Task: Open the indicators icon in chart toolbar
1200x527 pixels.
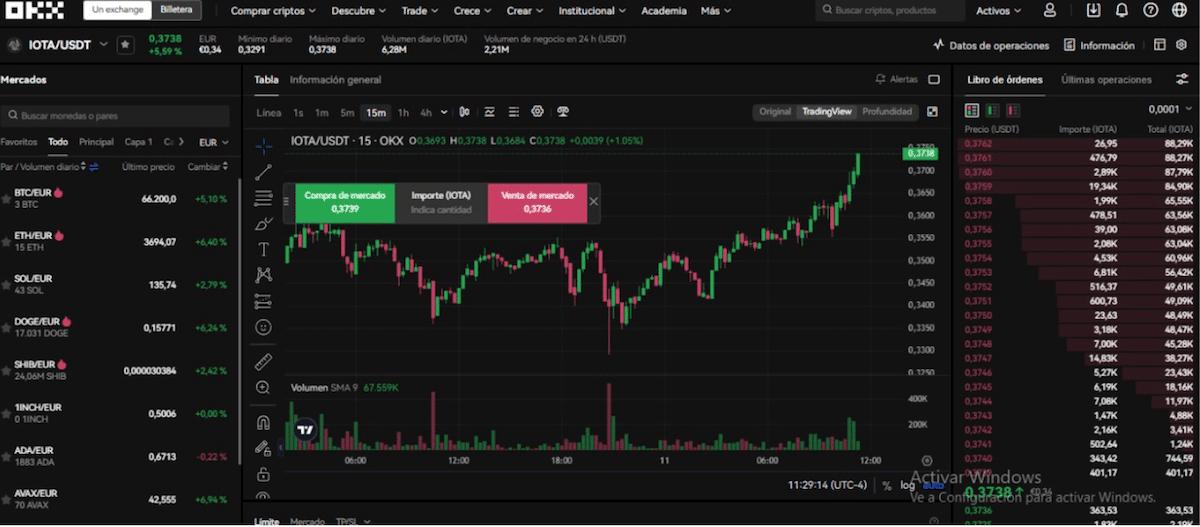Action: point(489,112)
